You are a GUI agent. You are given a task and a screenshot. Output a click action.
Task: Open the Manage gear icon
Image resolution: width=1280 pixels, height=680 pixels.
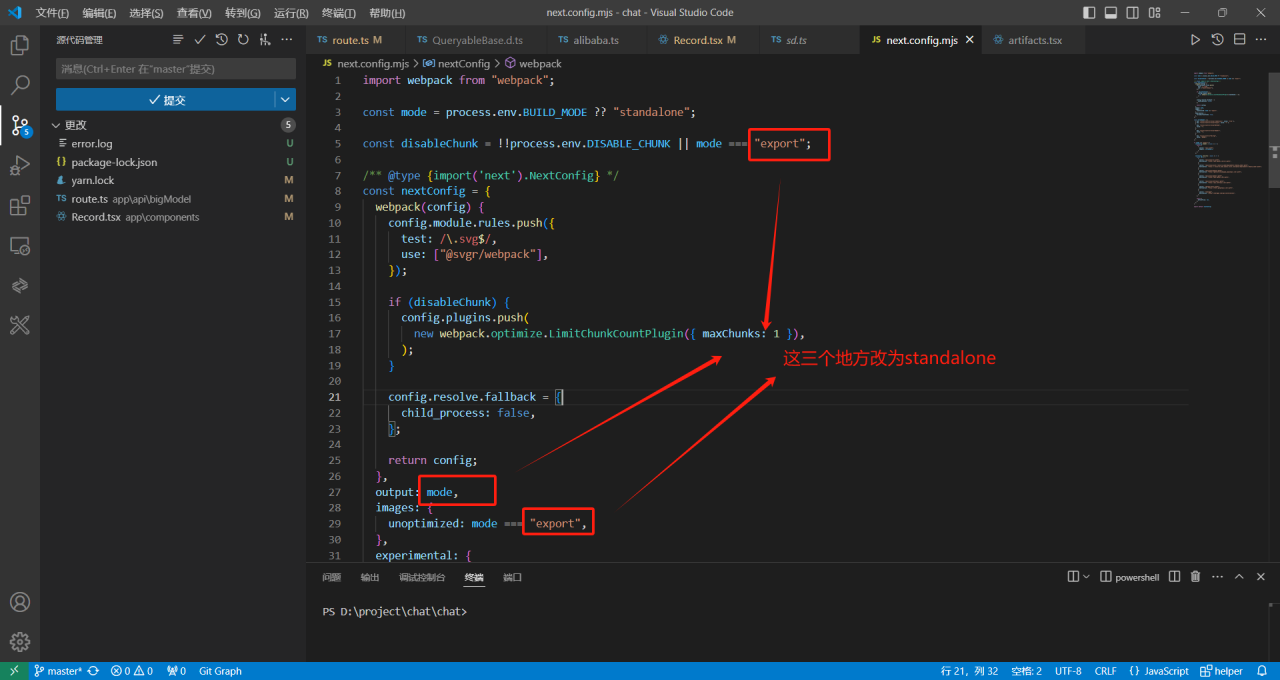pyautogui.click(x=19, y=642)
